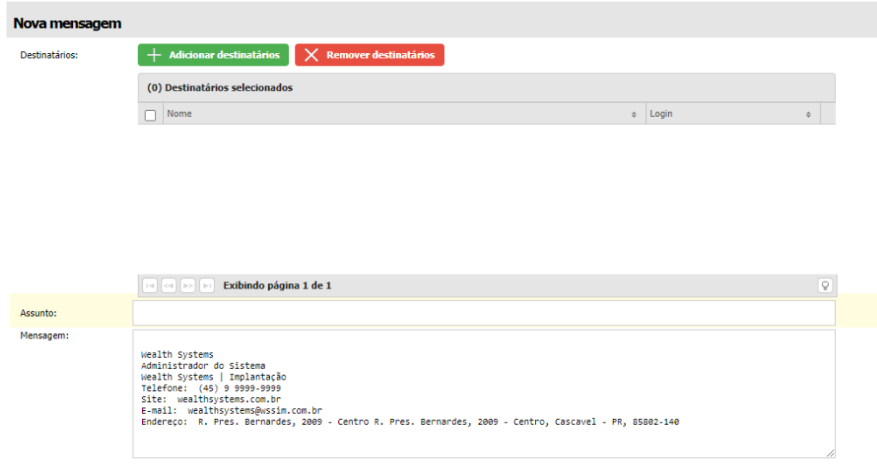Screen dimensions: 877x466
Task: Toggle the select-all checkbox beside Nome
Action: point(150,115)
